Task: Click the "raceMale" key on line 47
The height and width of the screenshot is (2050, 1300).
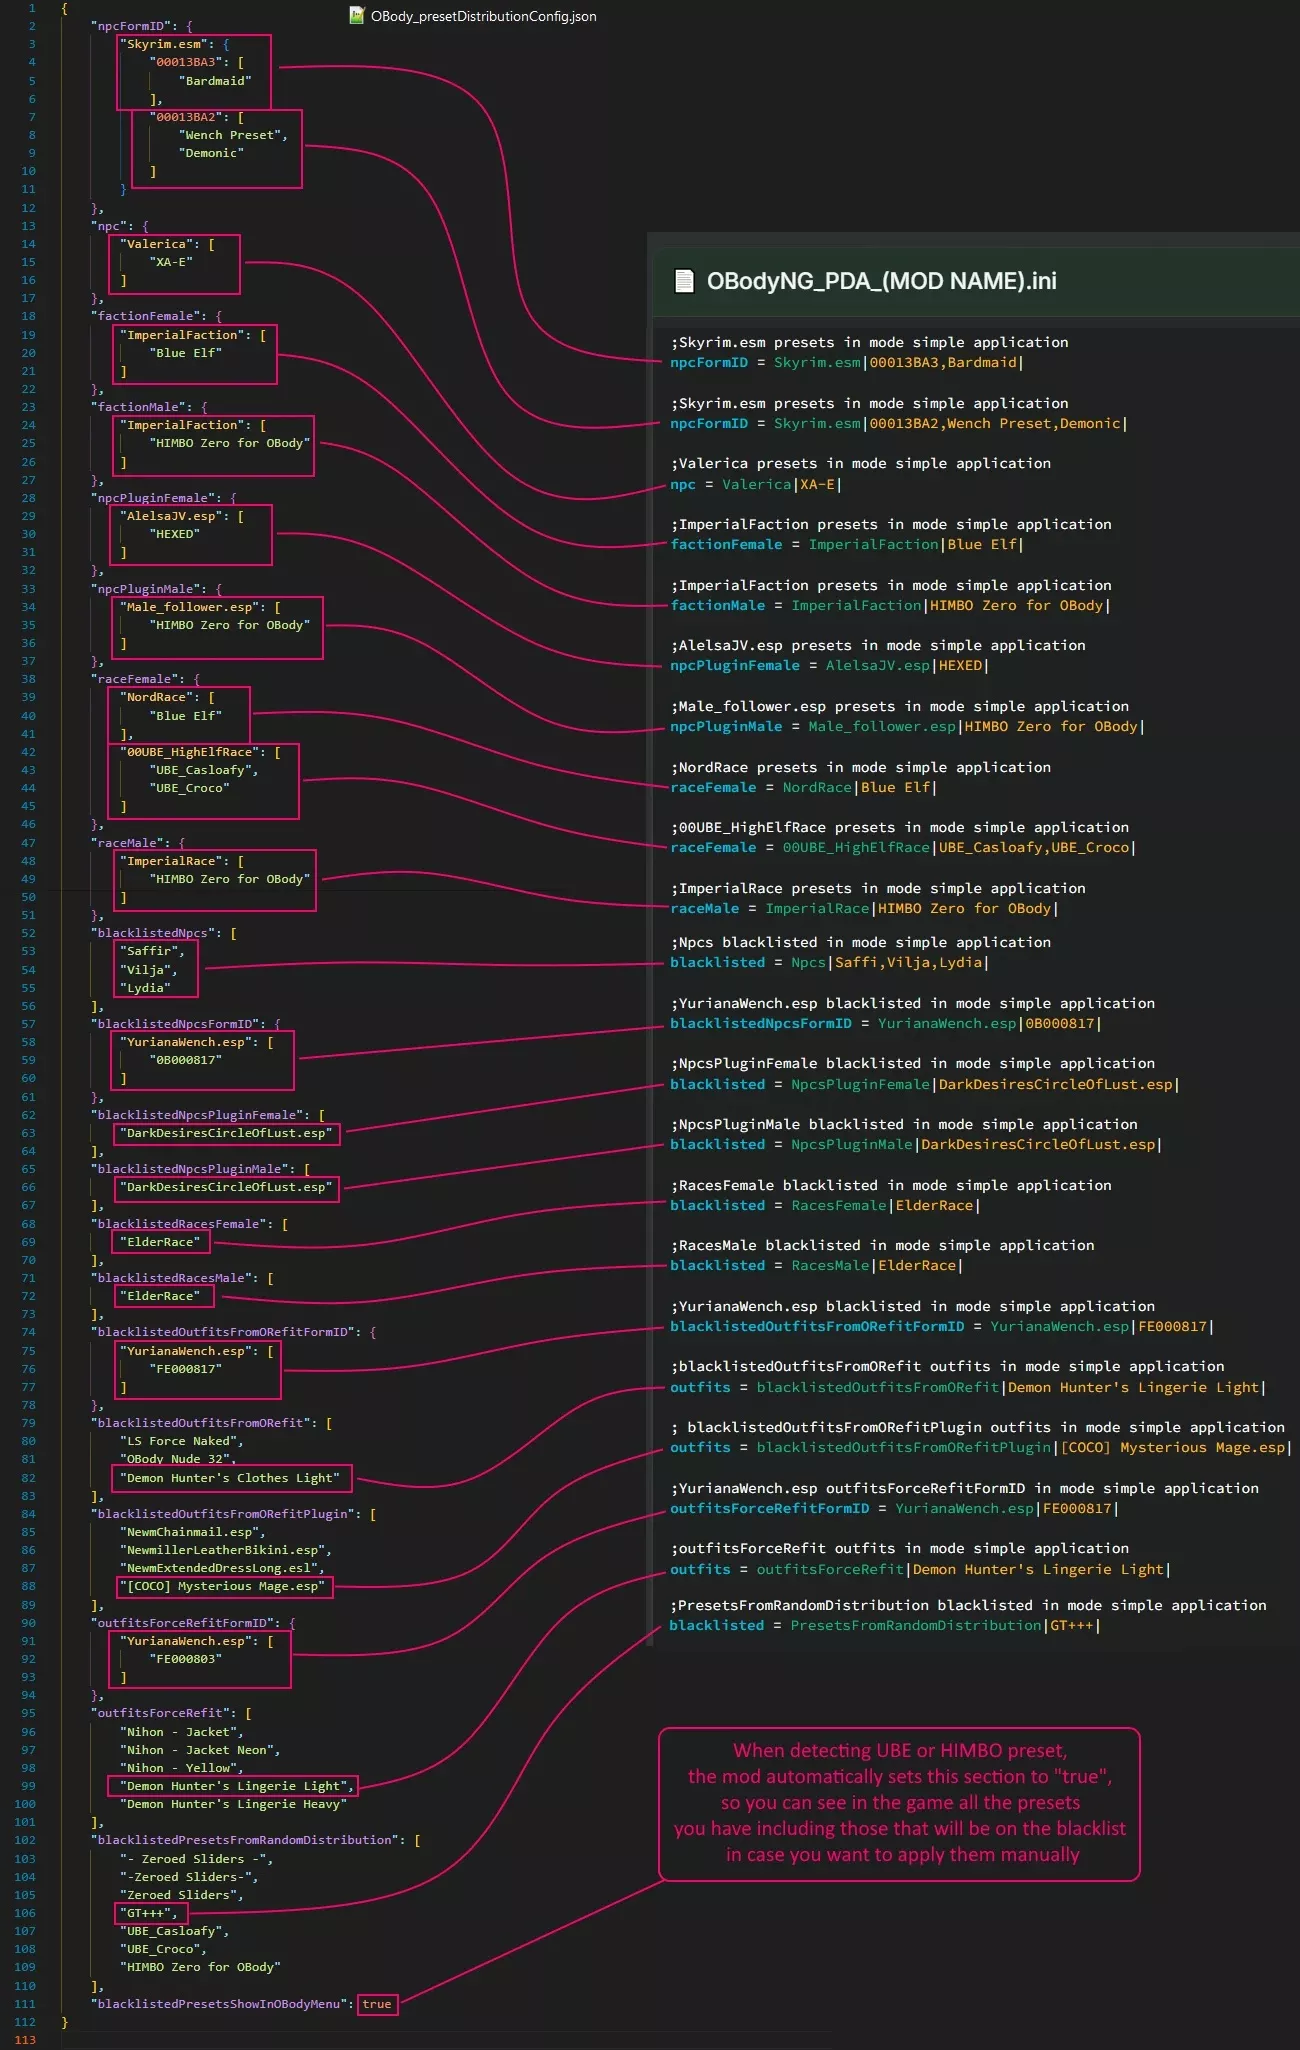Action: pyautogui.click(x=128, y=843)
